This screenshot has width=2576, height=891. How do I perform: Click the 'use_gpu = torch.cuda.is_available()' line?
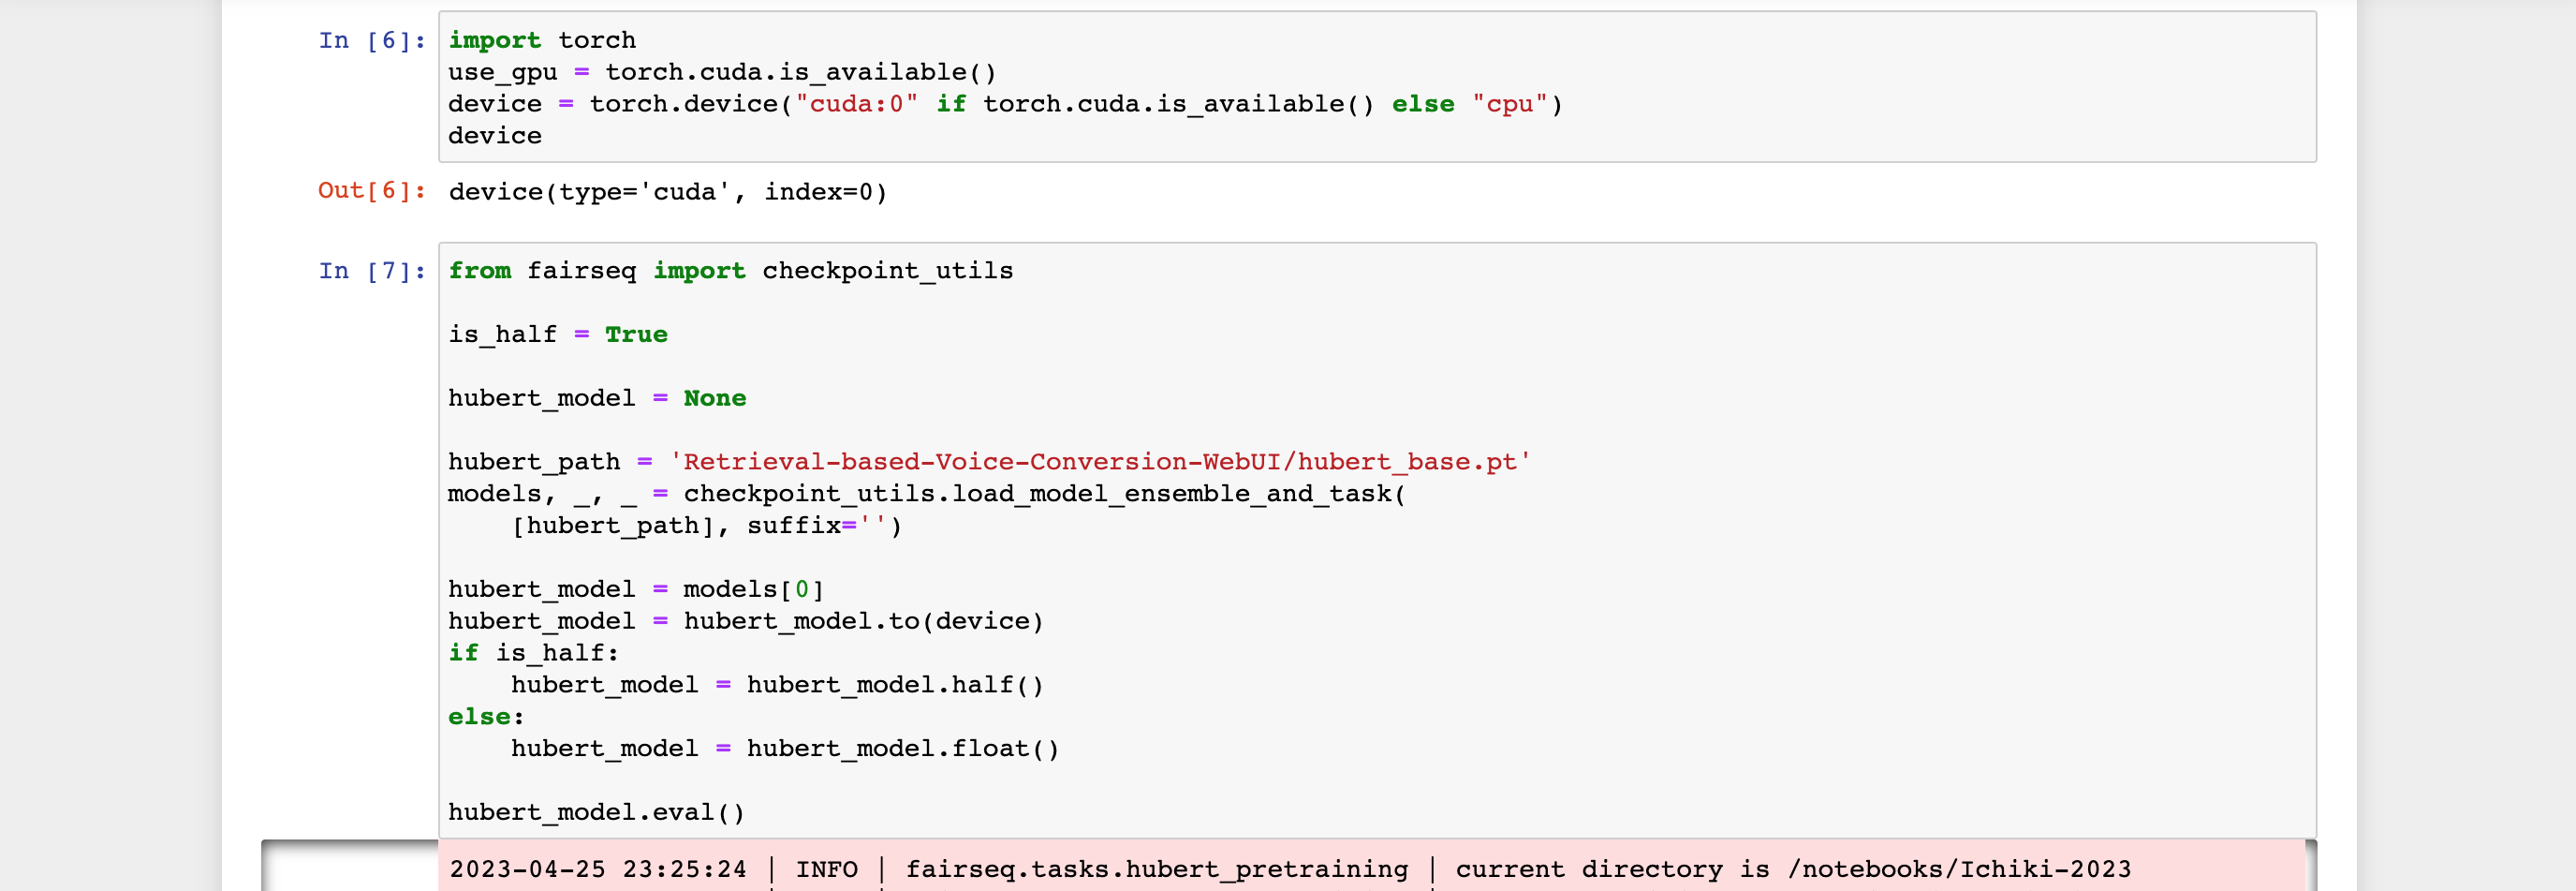[x=722, y=72]
